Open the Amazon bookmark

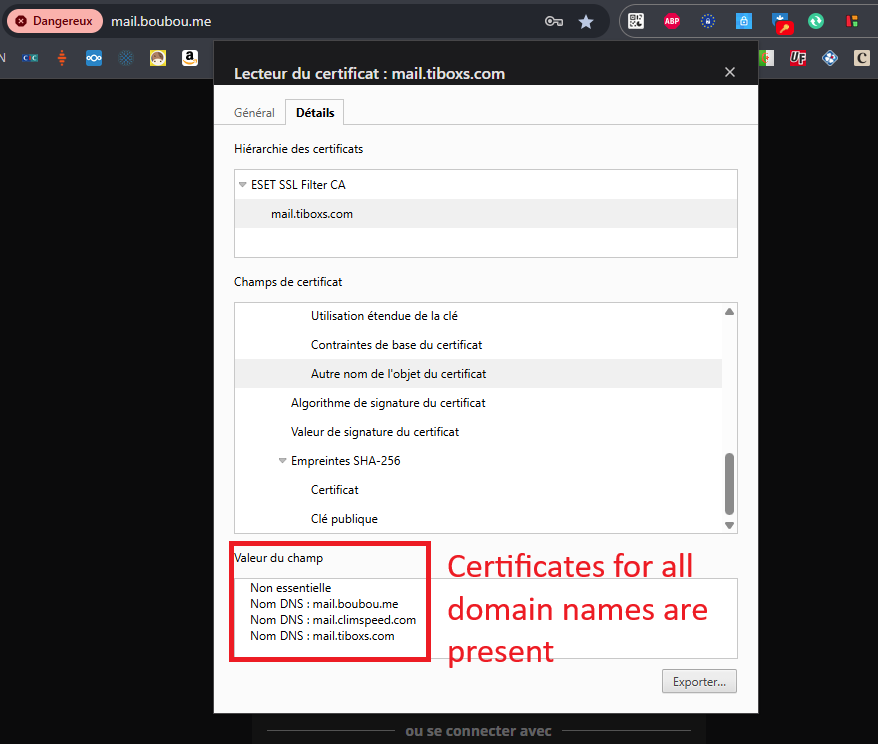pyautogui.click(x=190, y=58)
